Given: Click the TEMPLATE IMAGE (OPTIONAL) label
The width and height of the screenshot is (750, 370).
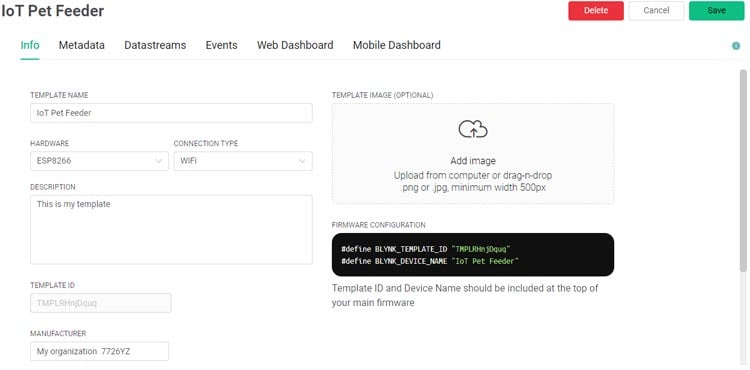Looking at the screenshot, I should [x=382, y=95].
